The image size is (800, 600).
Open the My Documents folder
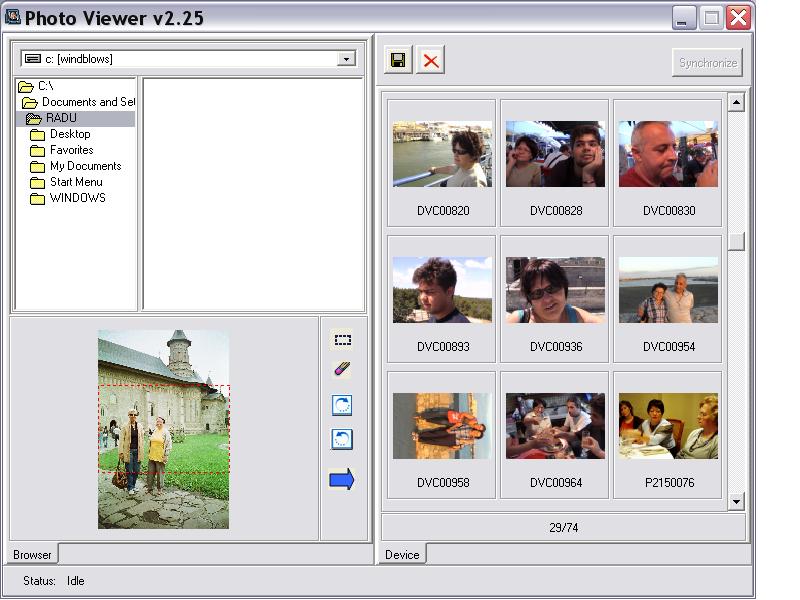85,166
